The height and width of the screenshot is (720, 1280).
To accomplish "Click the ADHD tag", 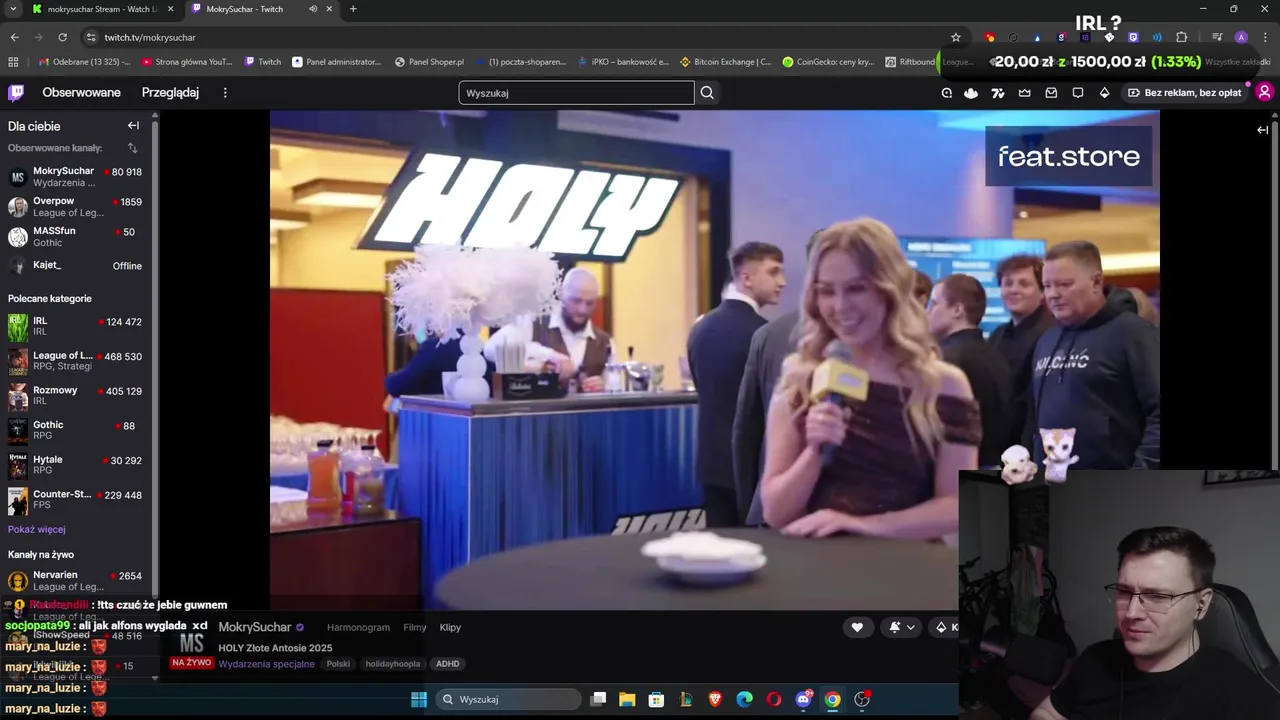I will click(447, 664).
